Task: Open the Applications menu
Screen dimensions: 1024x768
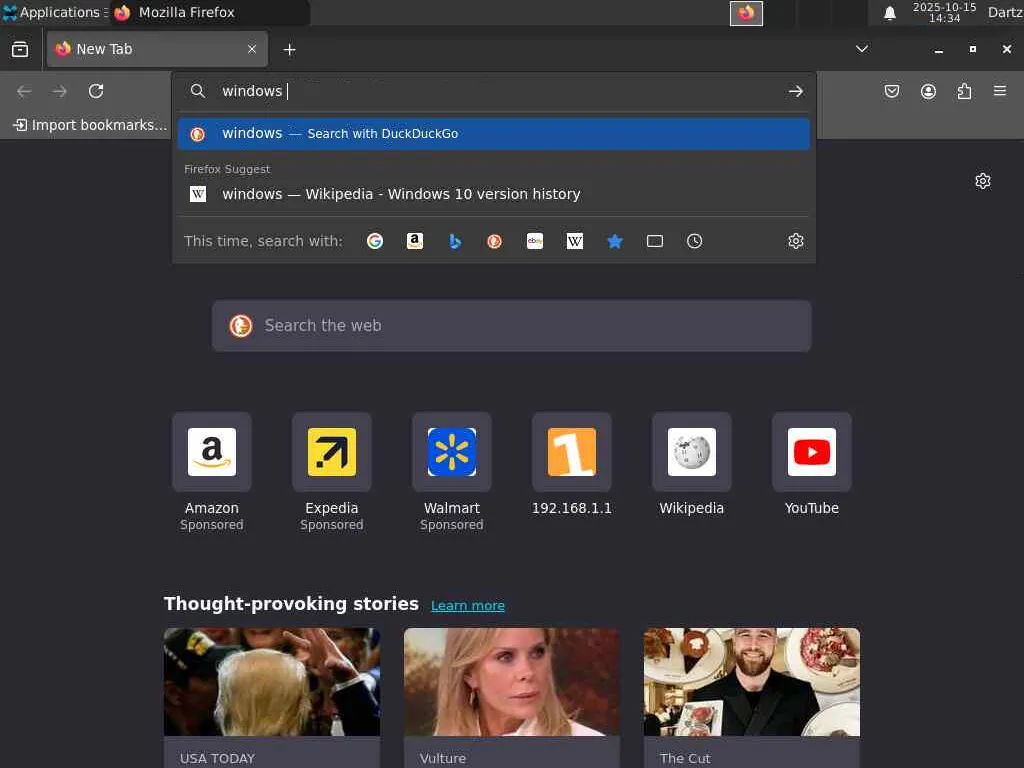Action: click(54, 12)
